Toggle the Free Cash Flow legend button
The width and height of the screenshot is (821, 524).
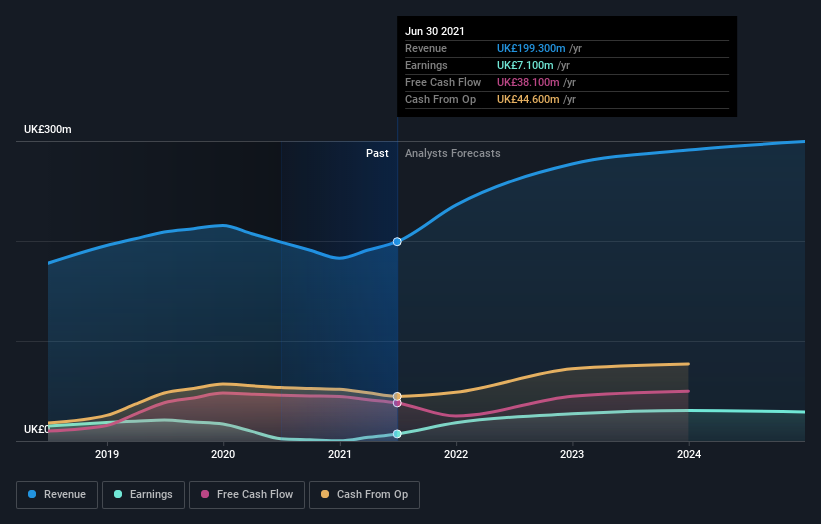coord(247,495)
